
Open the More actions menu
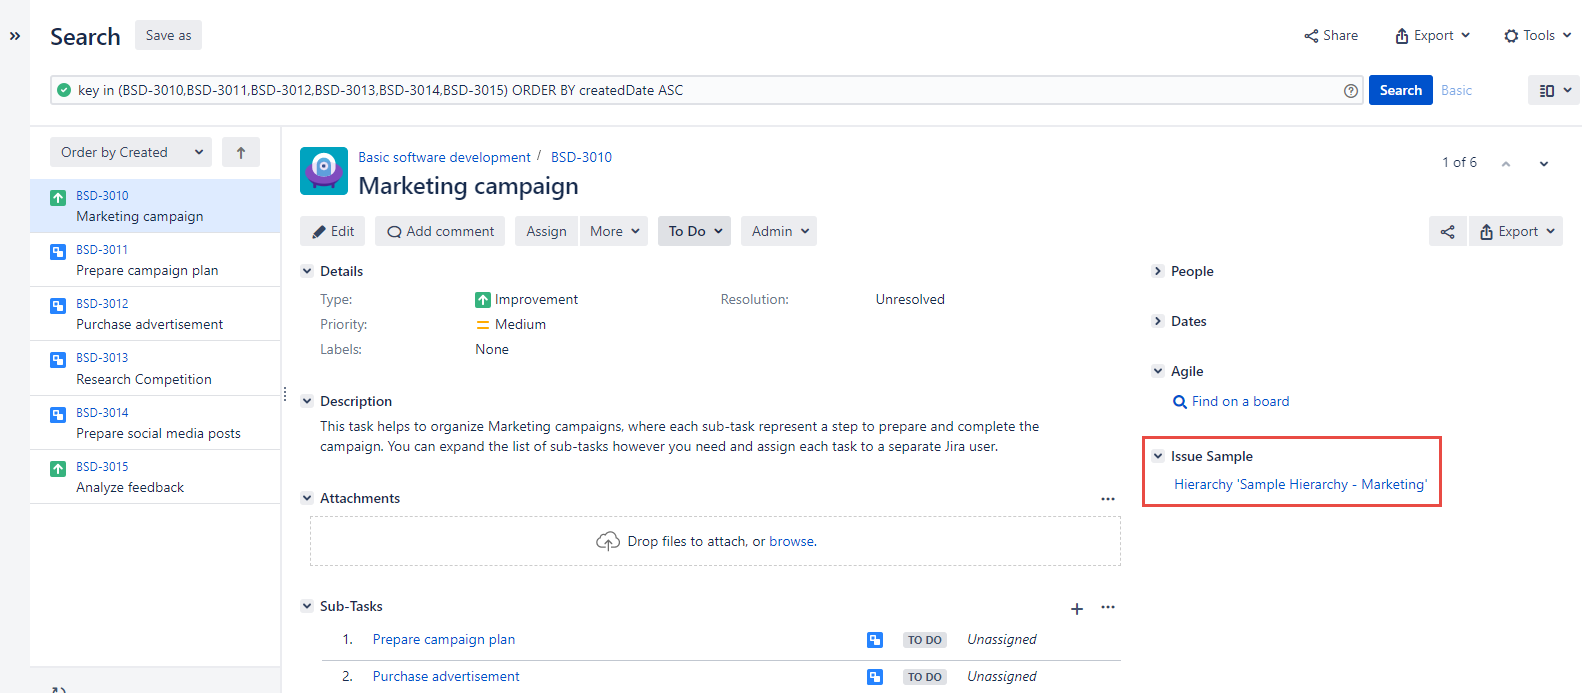613,232
